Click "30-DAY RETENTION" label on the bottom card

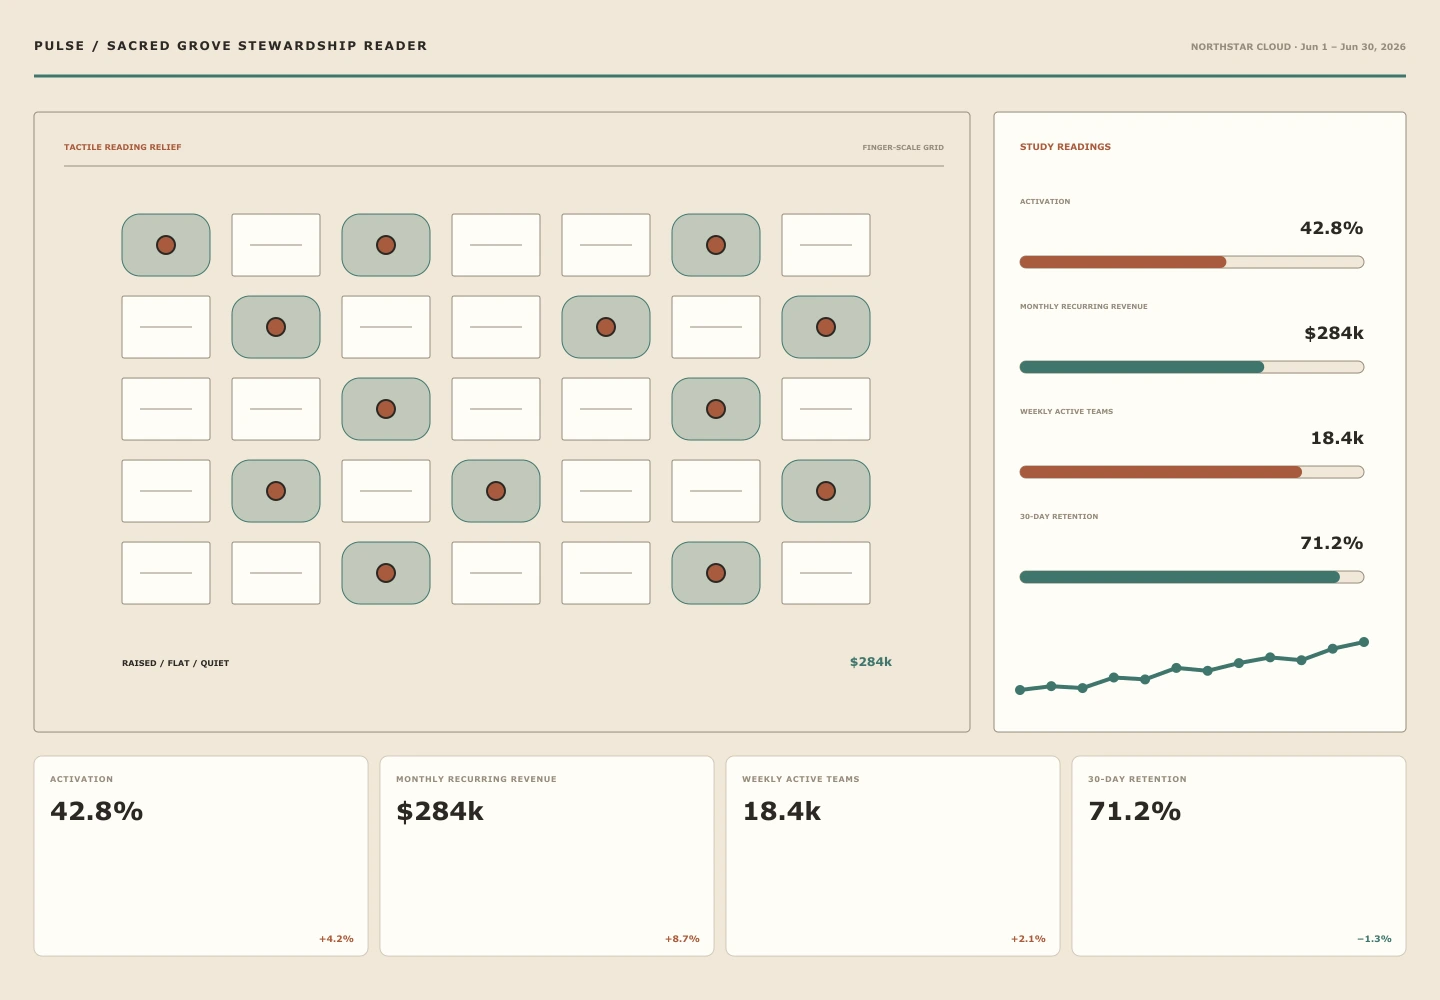click(1138, 779)
